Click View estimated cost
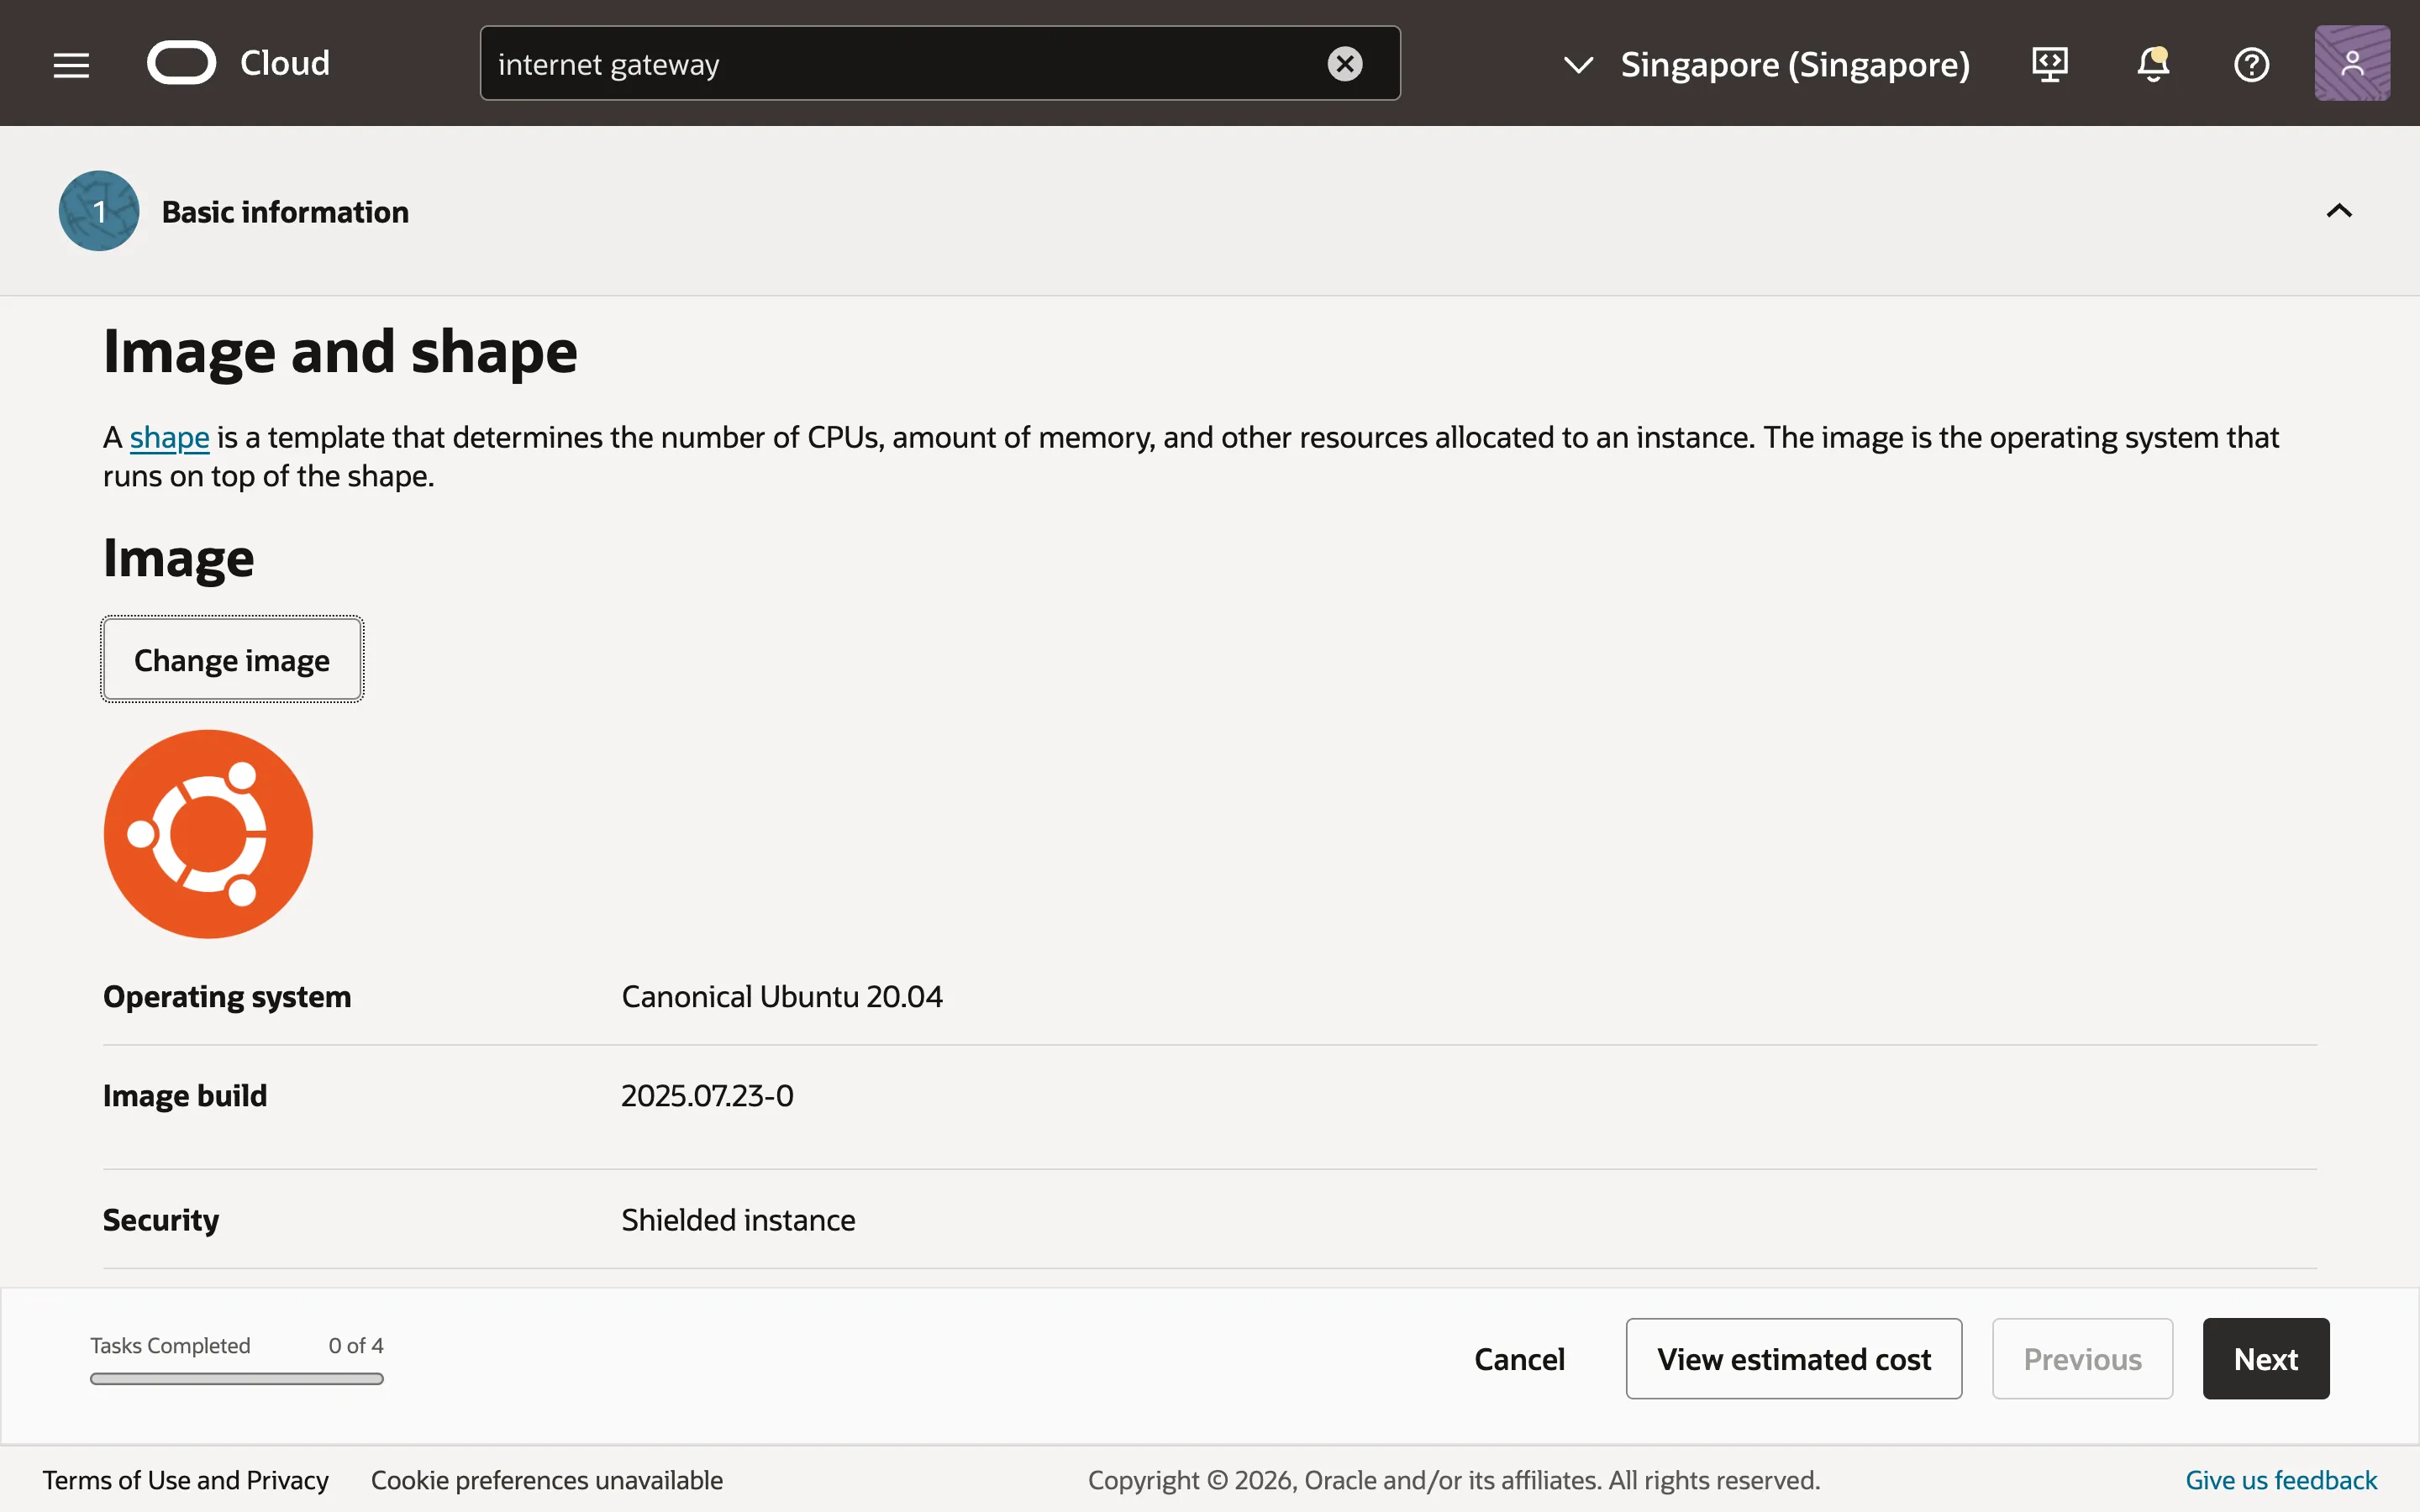The image size is (2420, 1512). coord(1793,1358)
